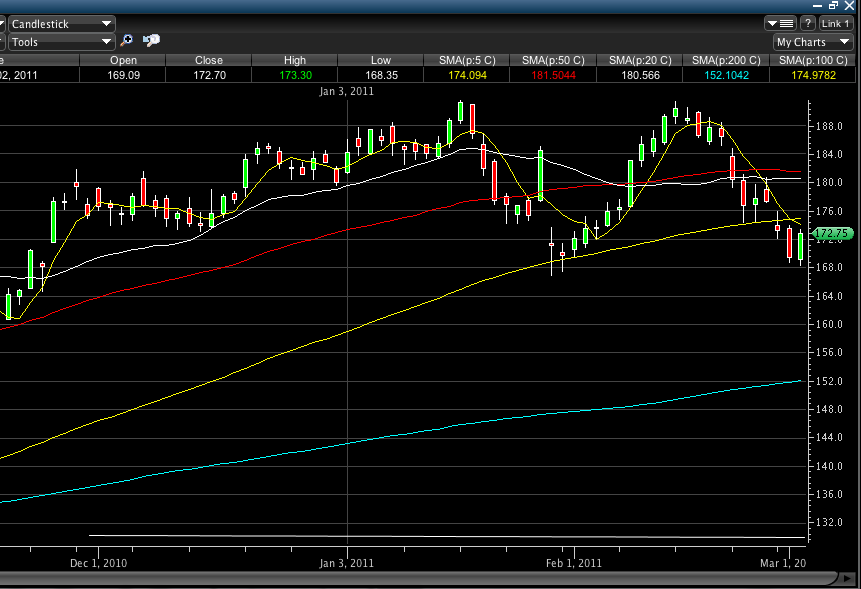Click the zoom in magnifier icon
This screenshot has width=861, height=589.
click(x=126, y=41)
